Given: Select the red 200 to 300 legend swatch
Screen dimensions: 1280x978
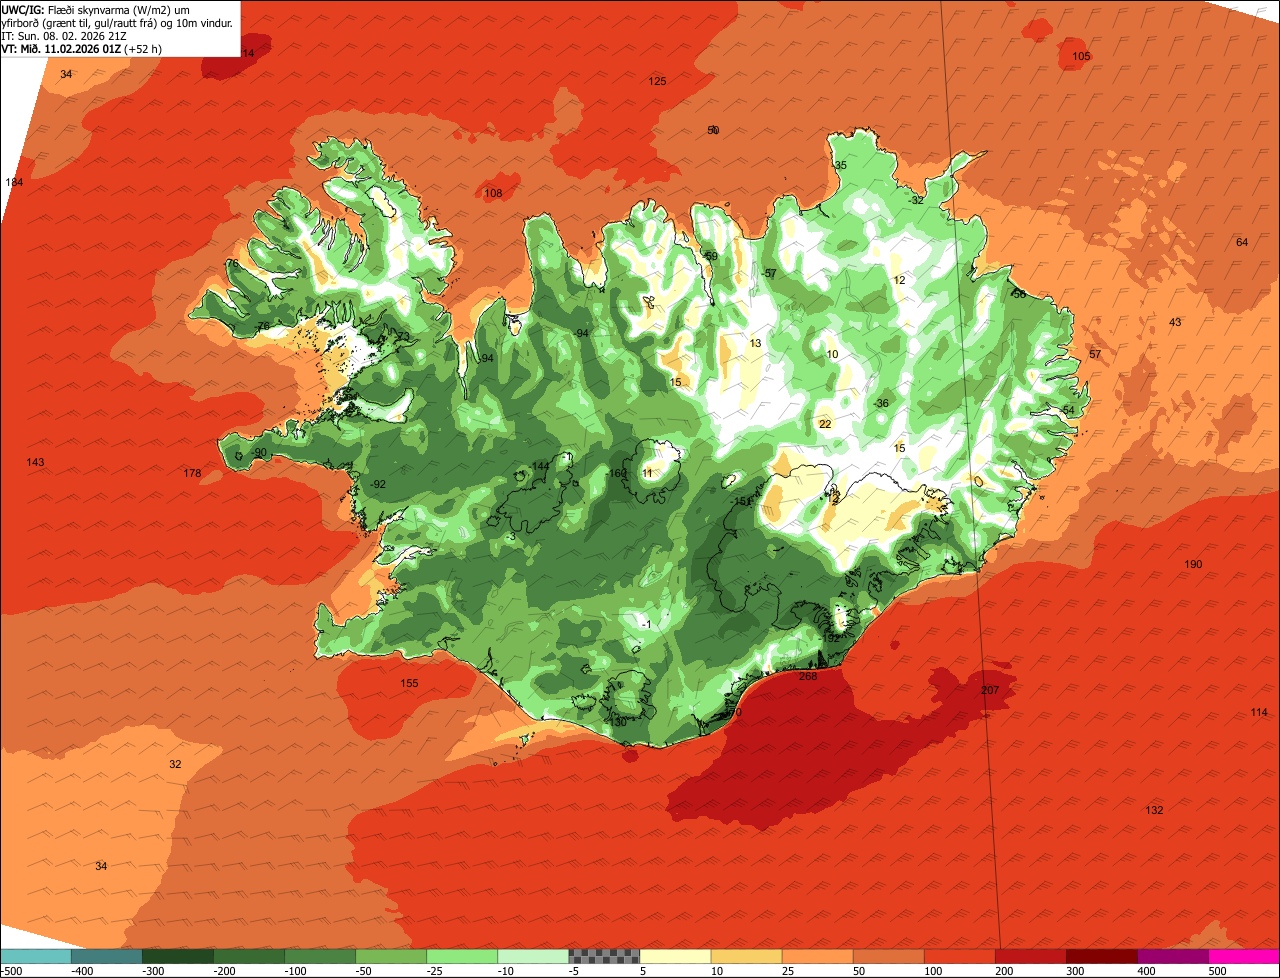Looking at the screenshot, I should (1031, 956).
